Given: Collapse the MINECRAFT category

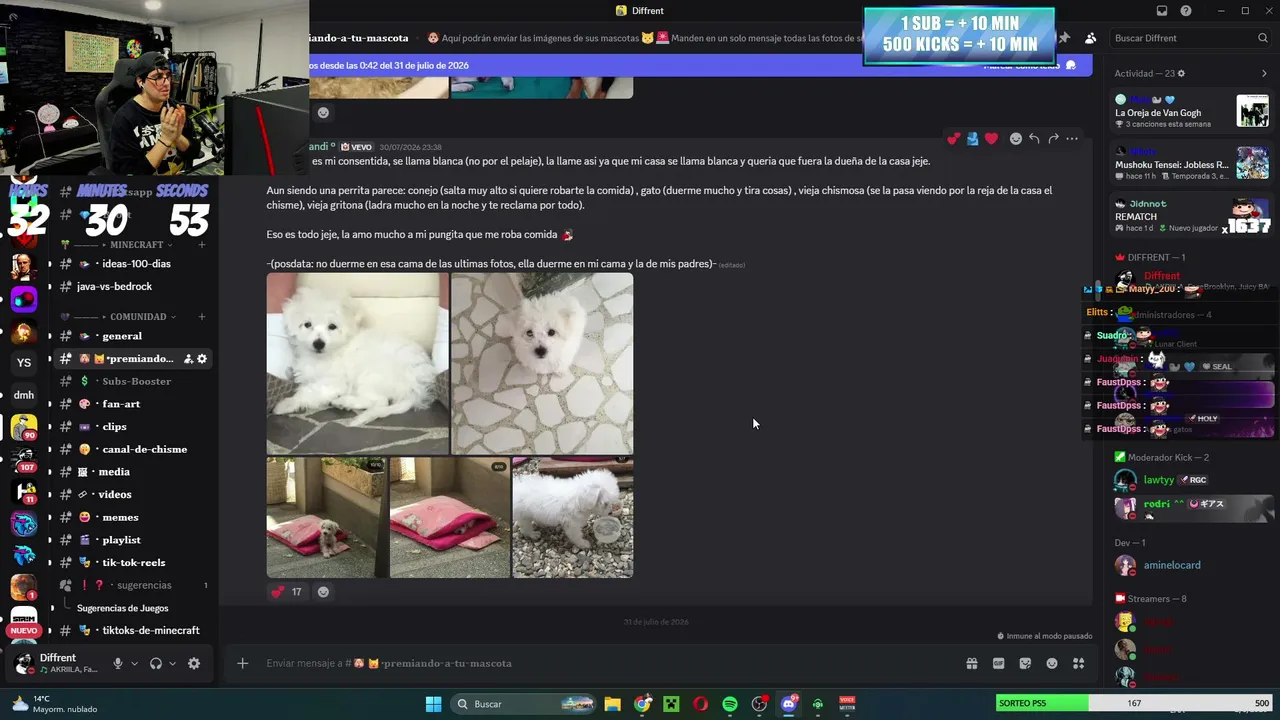Looking at the screenshot, I should click(137, 245).
